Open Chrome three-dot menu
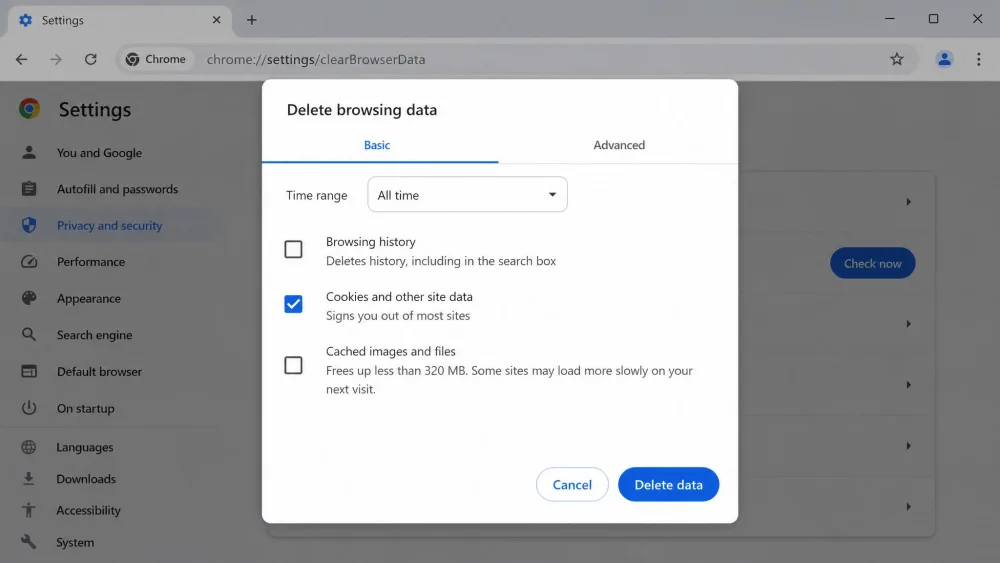This screenshot has width=1000, height=563. (978, 59)
